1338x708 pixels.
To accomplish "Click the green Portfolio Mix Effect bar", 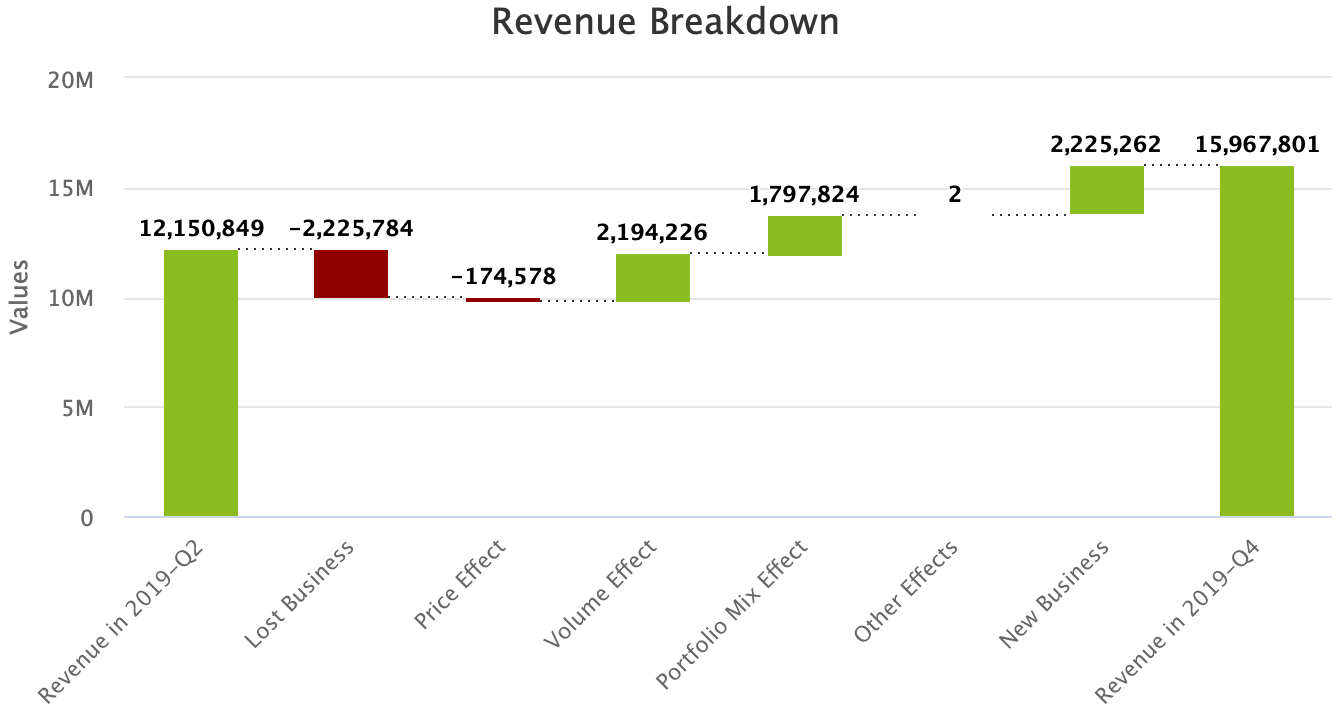I will (804, 236).
